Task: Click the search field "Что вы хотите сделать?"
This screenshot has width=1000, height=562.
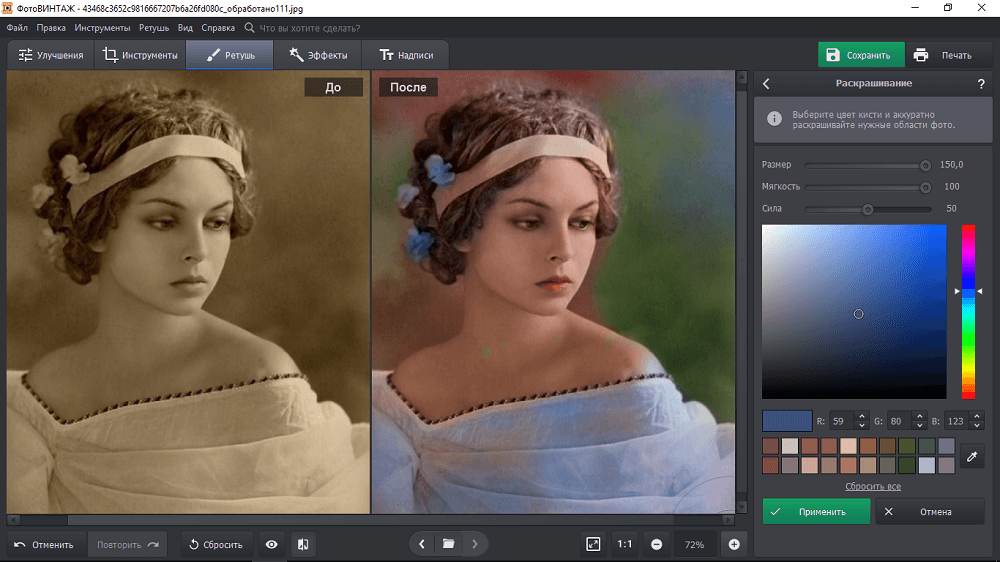Action: tap(310, 28)
